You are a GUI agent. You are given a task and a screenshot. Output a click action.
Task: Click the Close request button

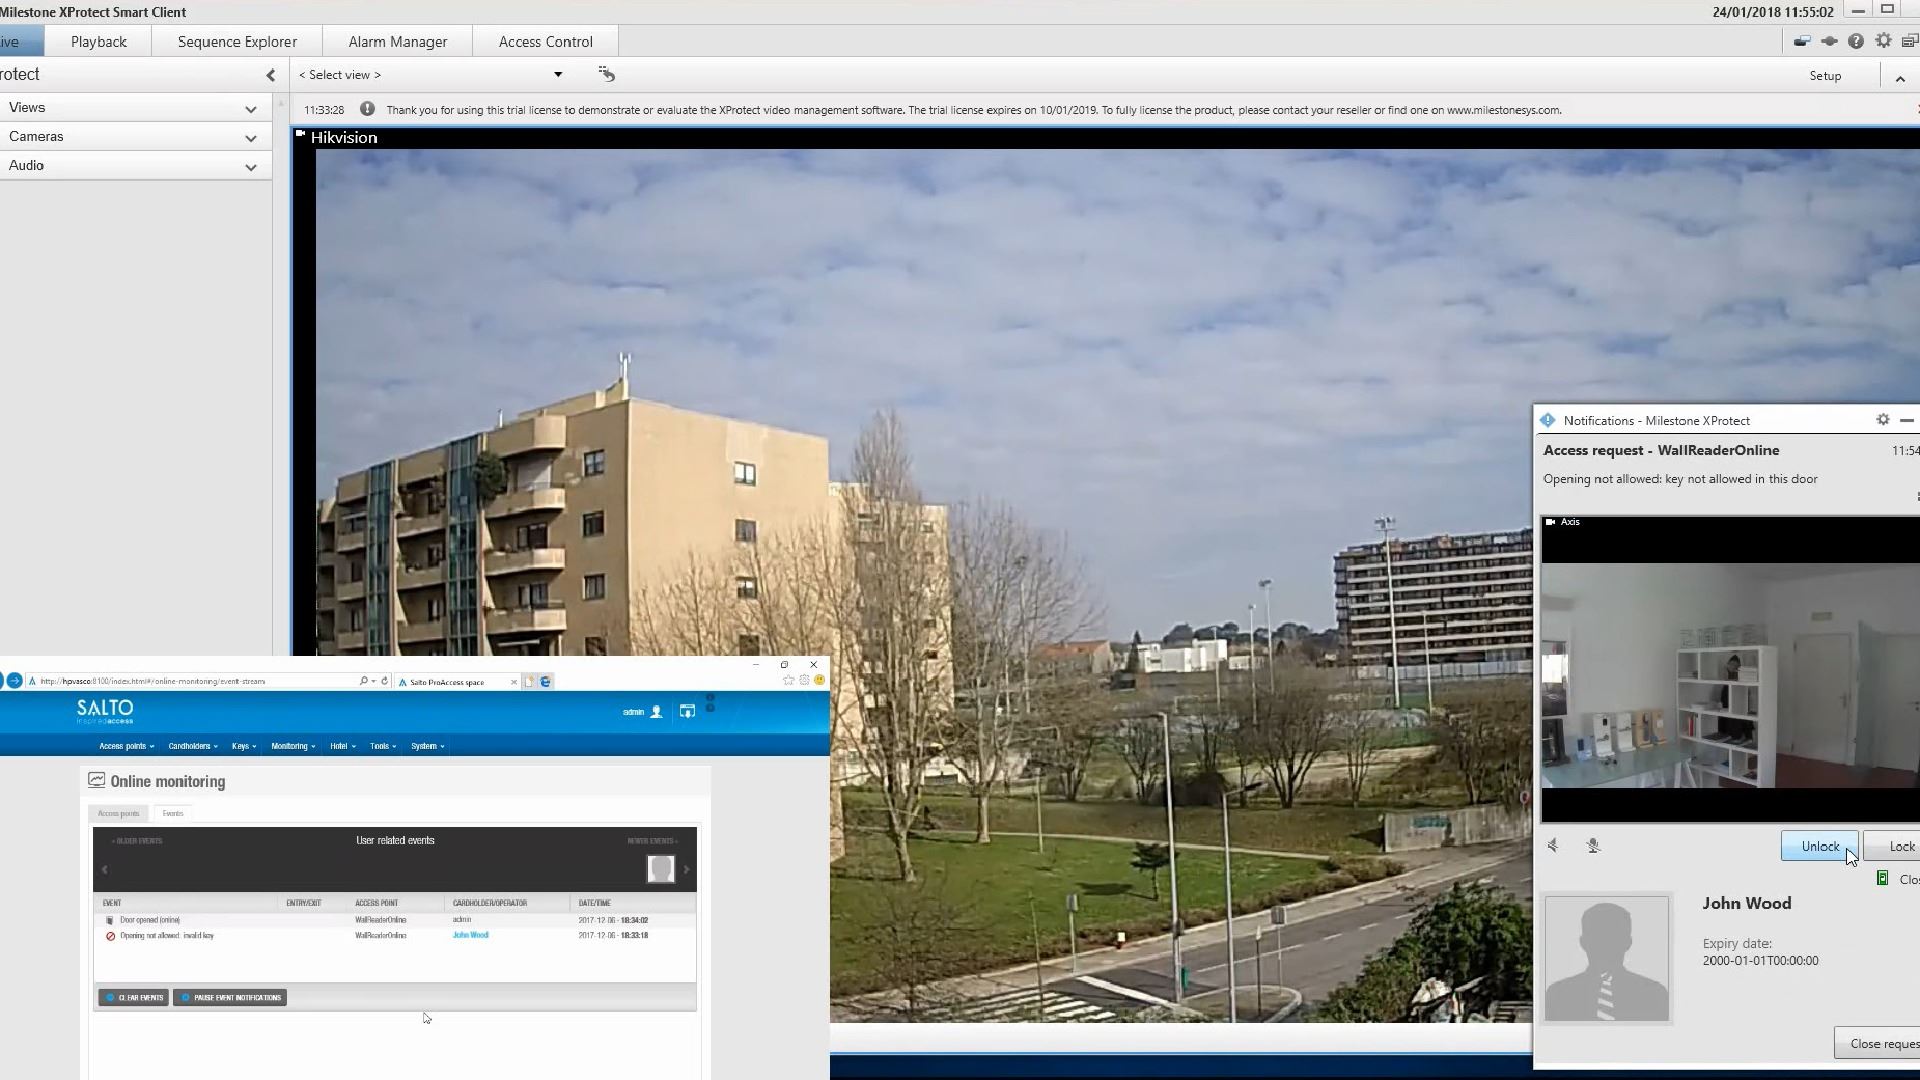point(1878,1043)
